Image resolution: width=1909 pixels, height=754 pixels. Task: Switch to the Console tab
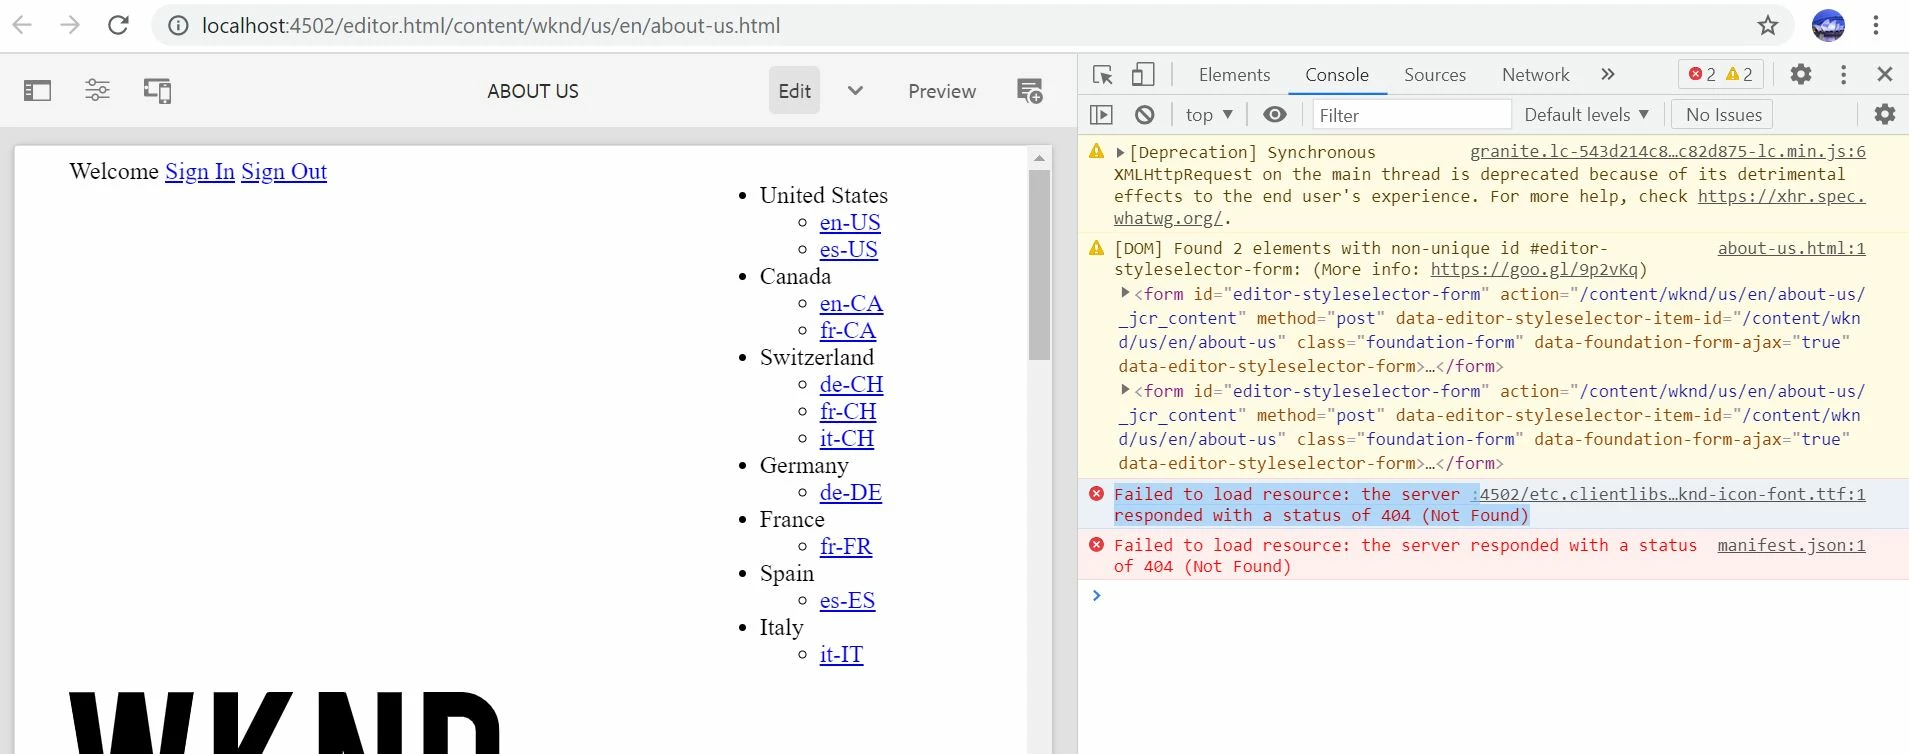click(x=1337, y=75)
